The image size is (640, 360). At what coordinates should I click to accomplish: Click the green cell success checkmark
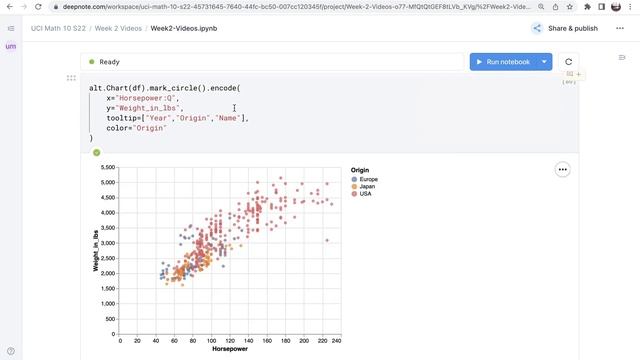pyautogui.click(x=96, y=152)
